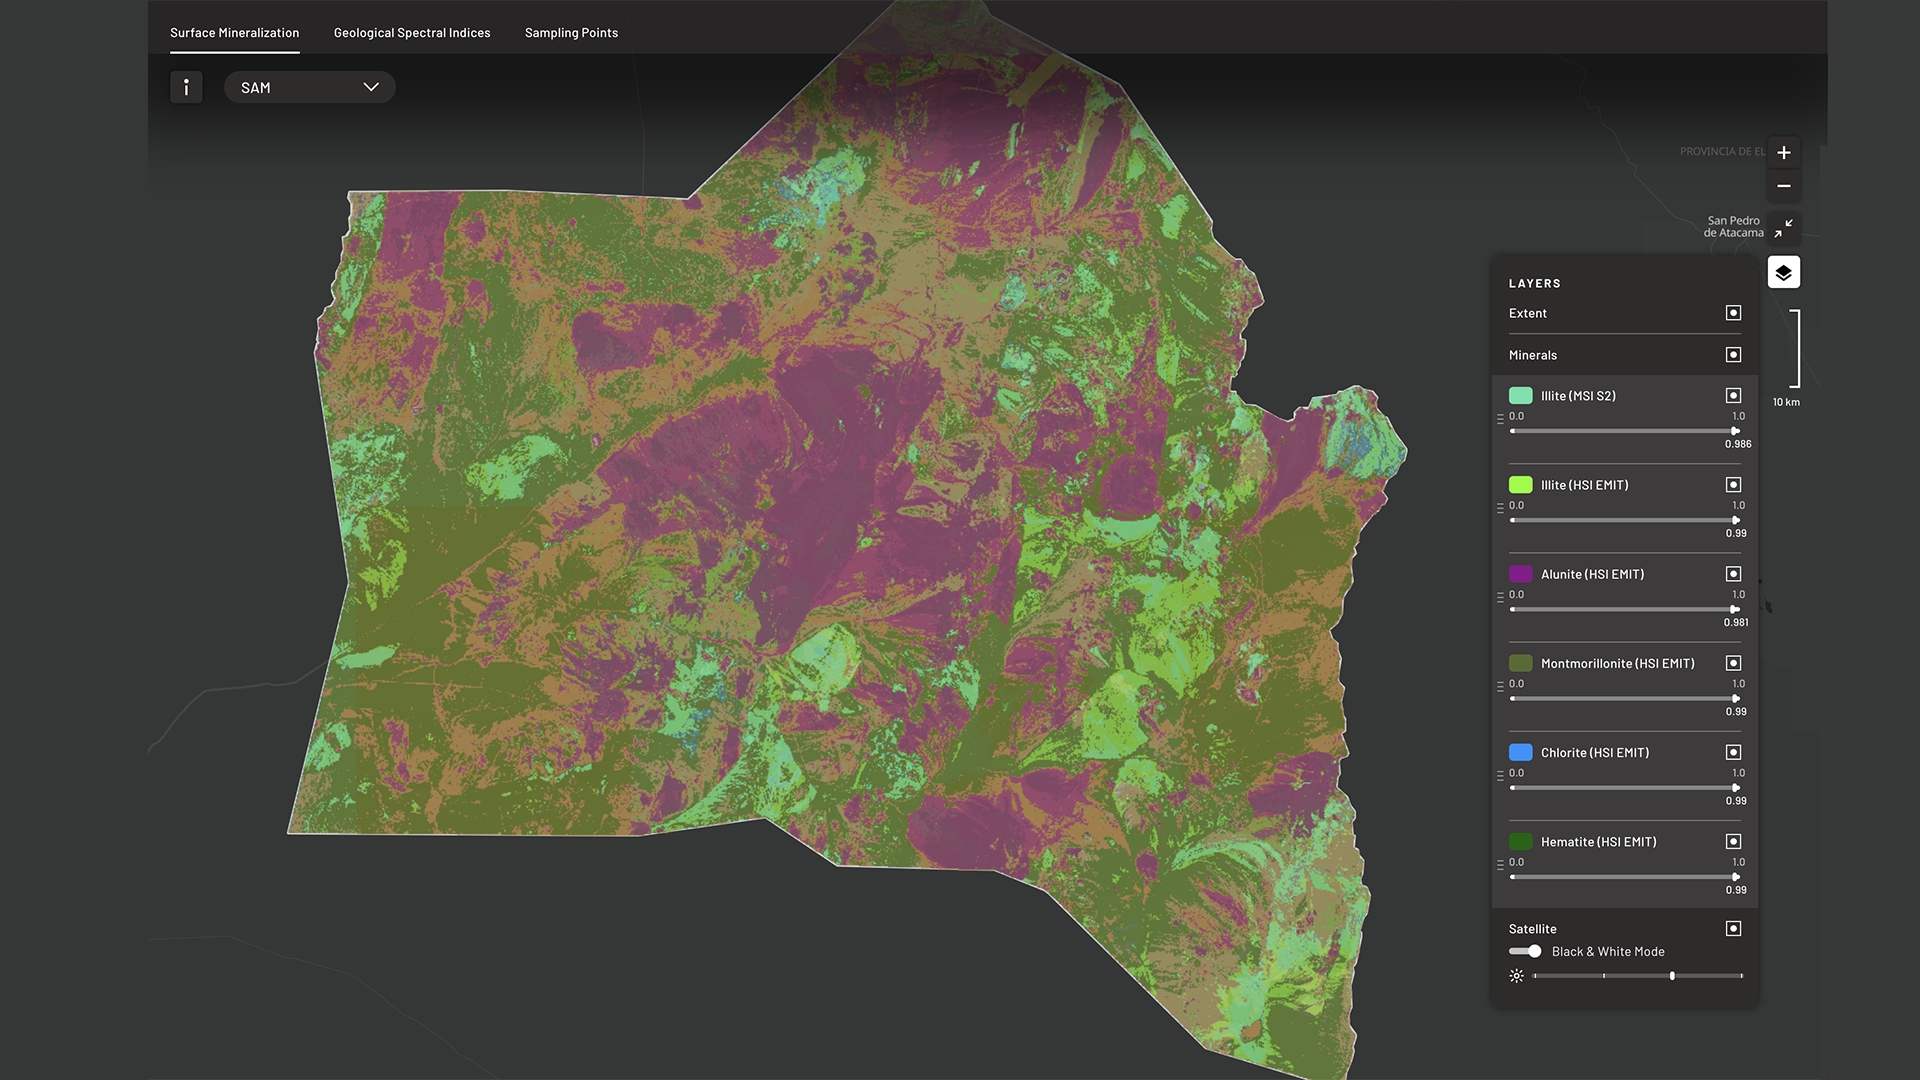Open Geological Spectral Indices tab
This screenshot has width=1920, height=1080.
[412, 33]
